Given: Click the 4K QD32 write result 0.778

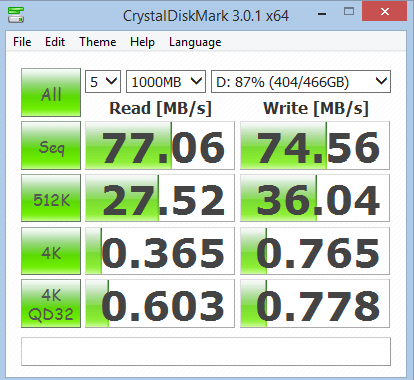Looking at the screenshot, I should [315, 303].
